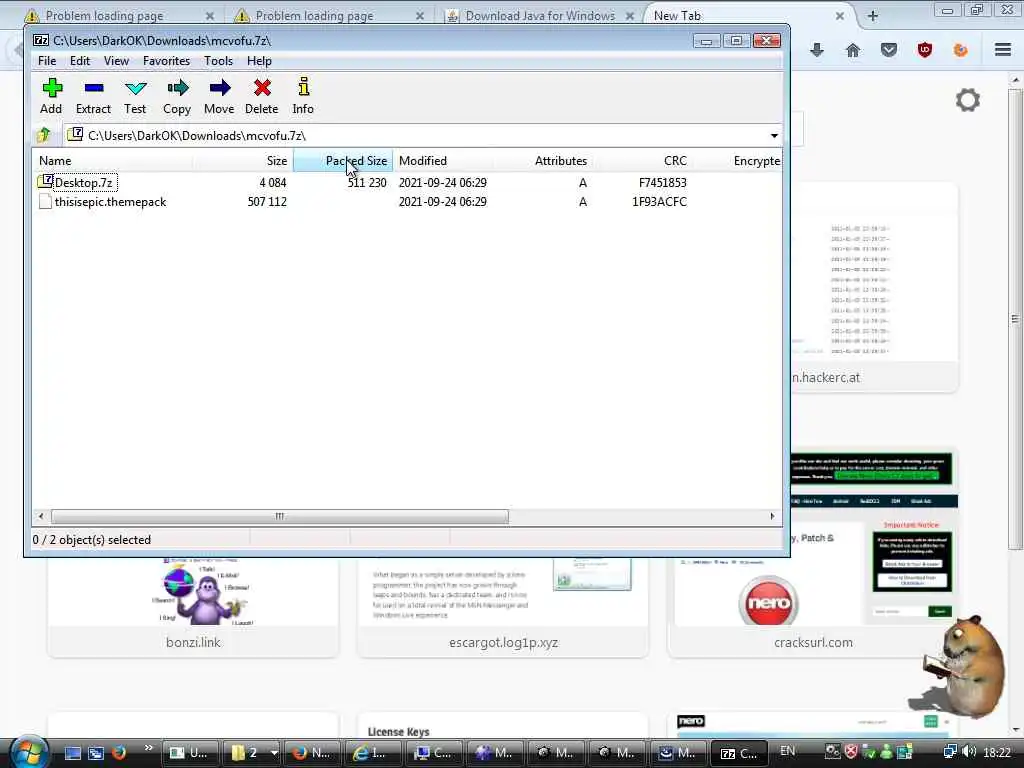The image size is (1024, 768).
Task: Click the horizontal scrollbar thumb in 7-Zip
Action: pyautogui.click(x=280, y=516)
